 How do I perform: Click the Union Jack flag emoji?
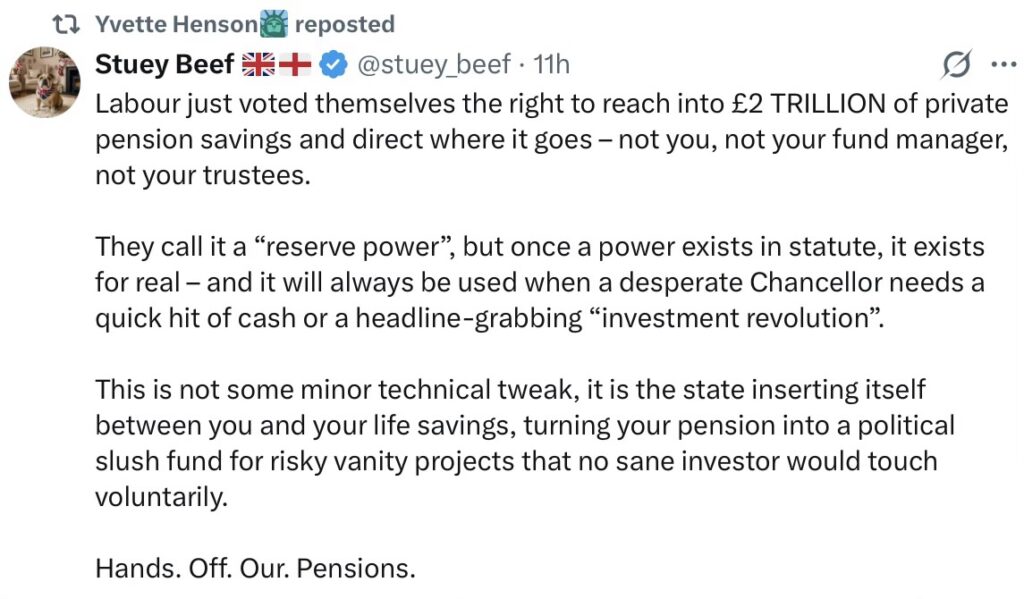pos(258,65)
